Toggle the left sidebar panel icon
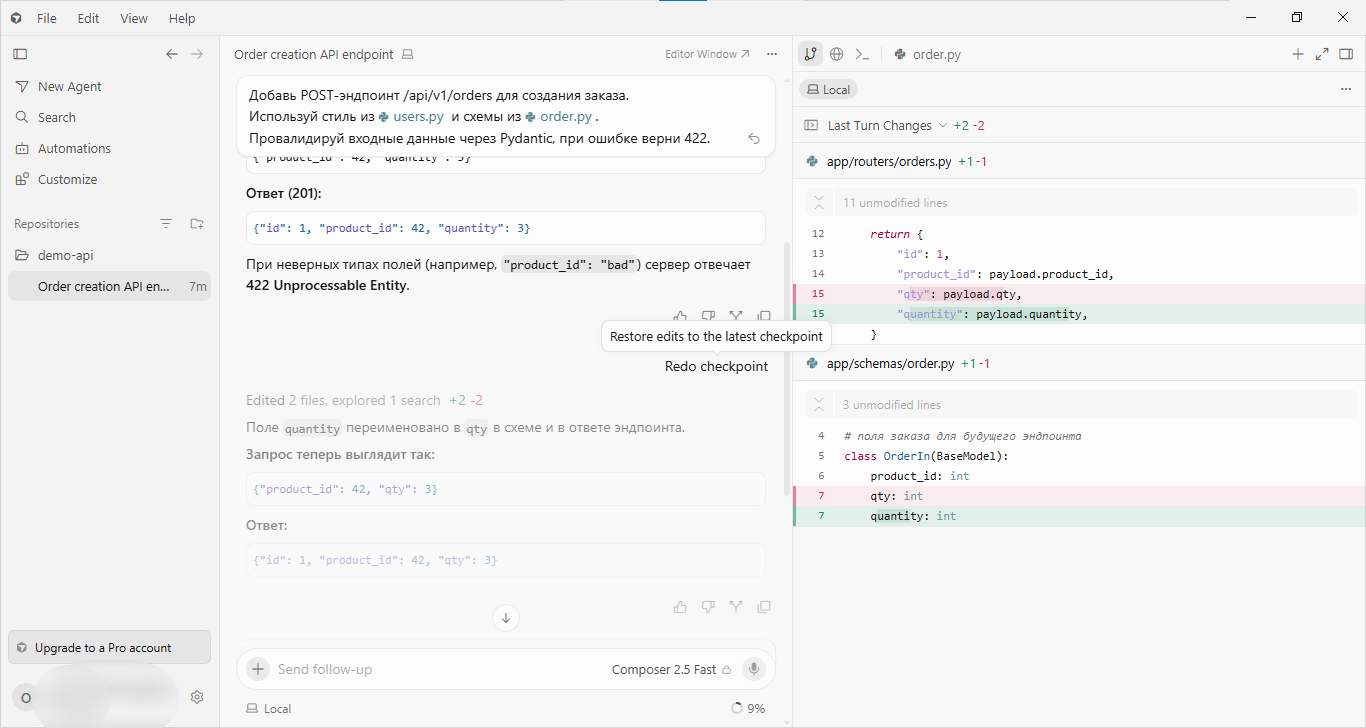The height and width of the screenshot is (728, 1366). tap(20, 54)
